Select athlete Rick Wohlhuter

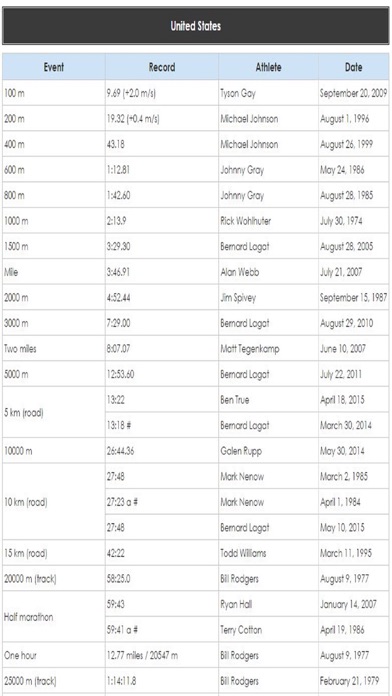point(245,221)
